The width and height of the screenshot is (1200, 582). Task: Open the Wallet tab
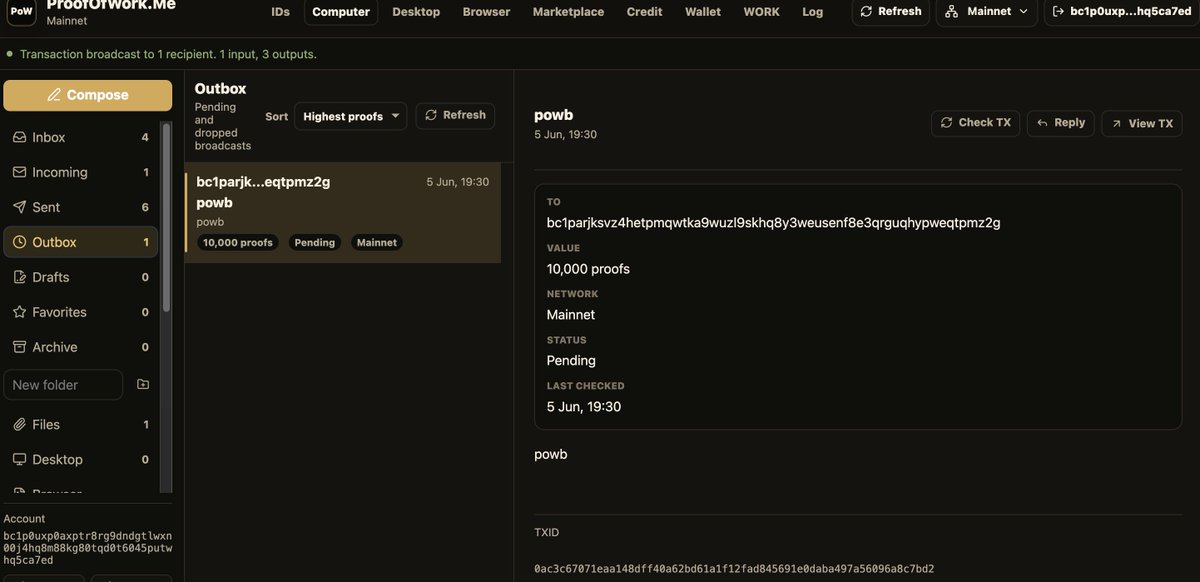(703, 12)
